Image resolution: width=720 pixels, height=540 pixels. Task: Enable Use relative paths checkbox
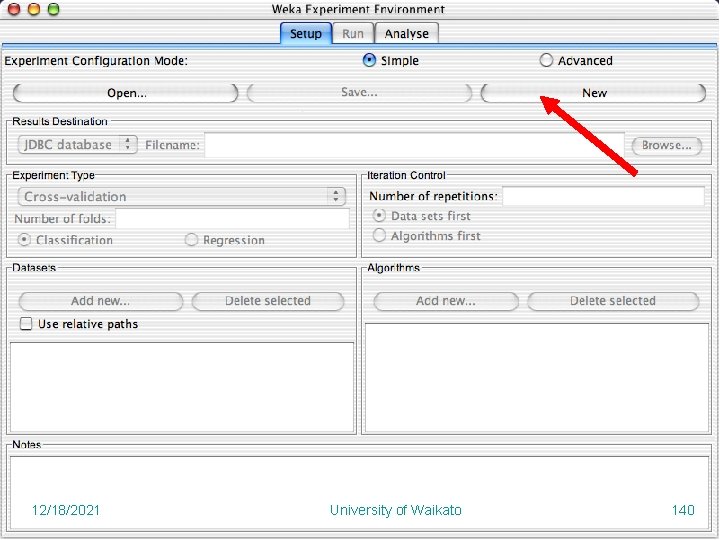click(x=26, y=324)
